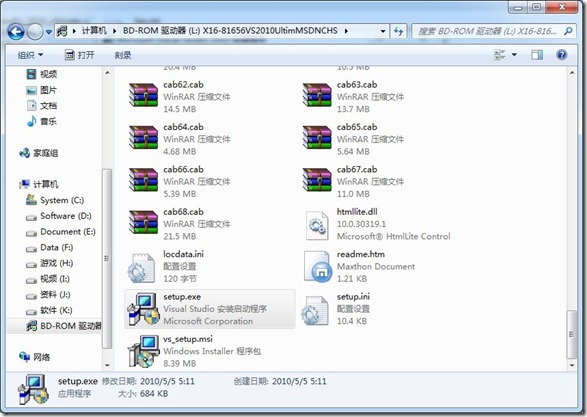Click 修改日期 value 2010/5/5 5:11
587x417 pixels.
(167, 381)
